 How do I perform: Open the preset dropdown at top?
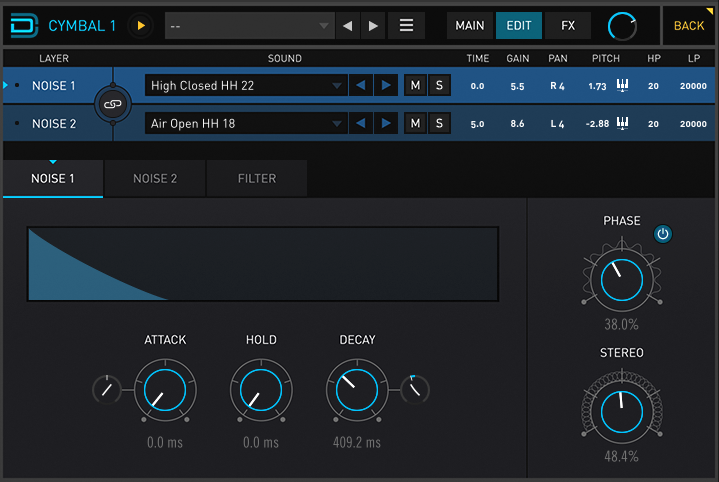249,25
